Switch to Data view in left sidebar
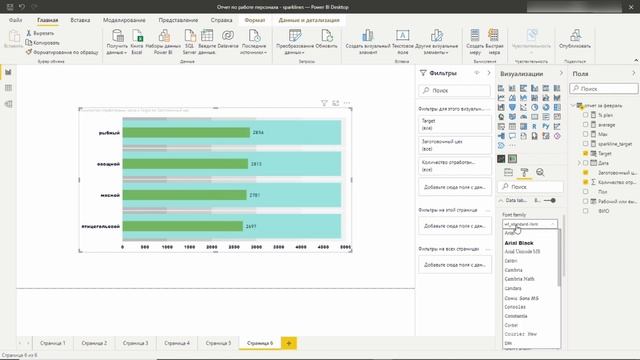Screen dimensions: 640x360 click(x=8, y=88)
